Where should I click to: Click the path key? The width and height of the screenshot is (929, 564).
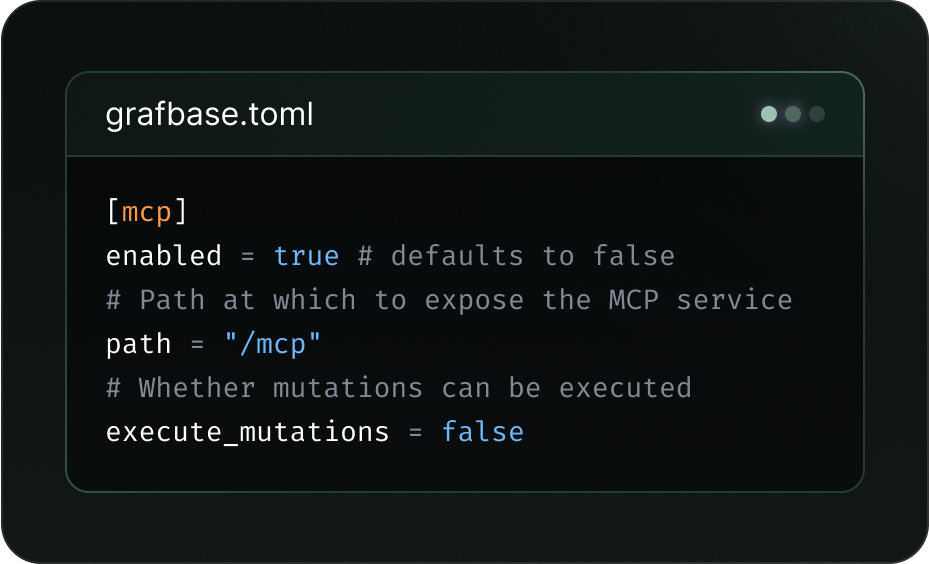coord(138,344)
